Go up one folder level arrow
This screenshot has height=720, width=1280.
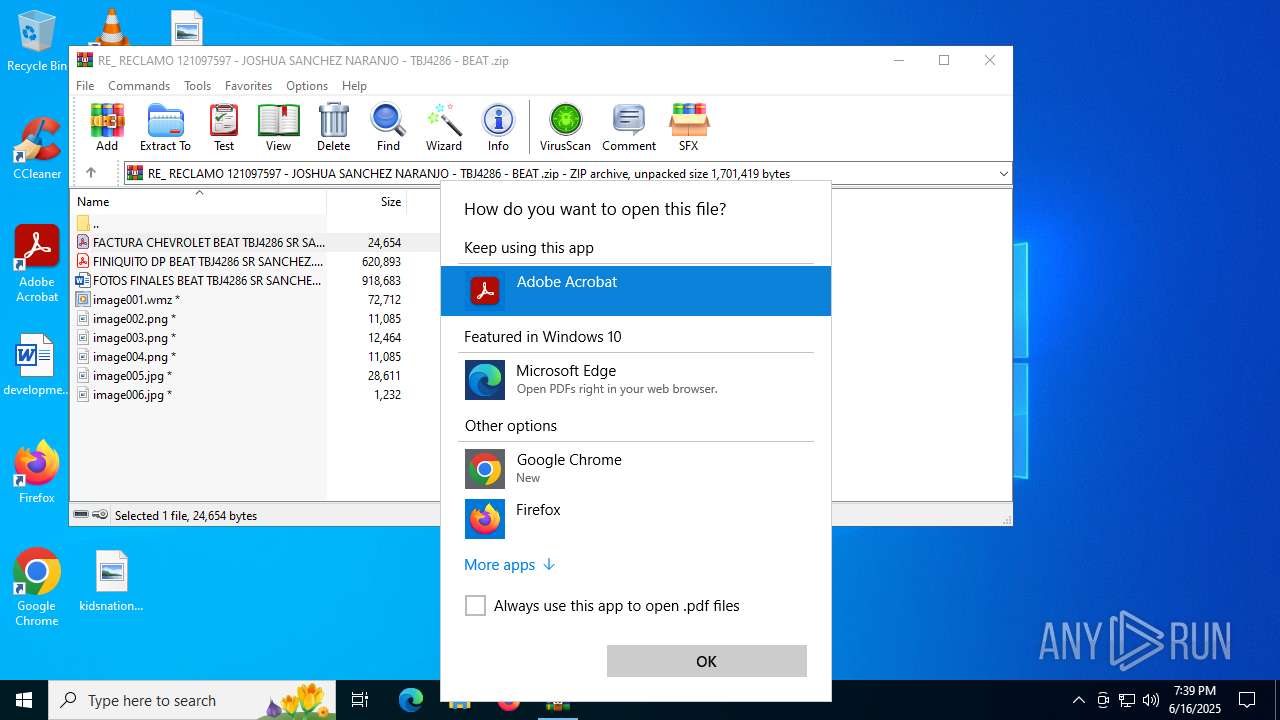(91, 173)
